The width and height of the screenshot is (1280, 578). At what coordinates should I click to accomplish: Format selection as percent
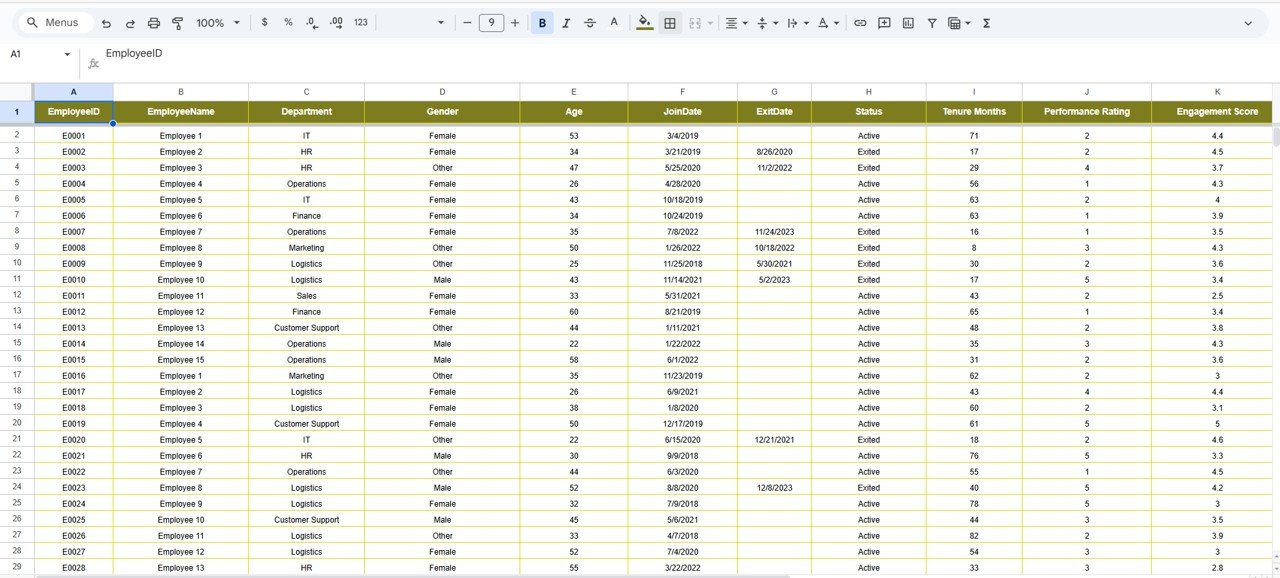288,22
